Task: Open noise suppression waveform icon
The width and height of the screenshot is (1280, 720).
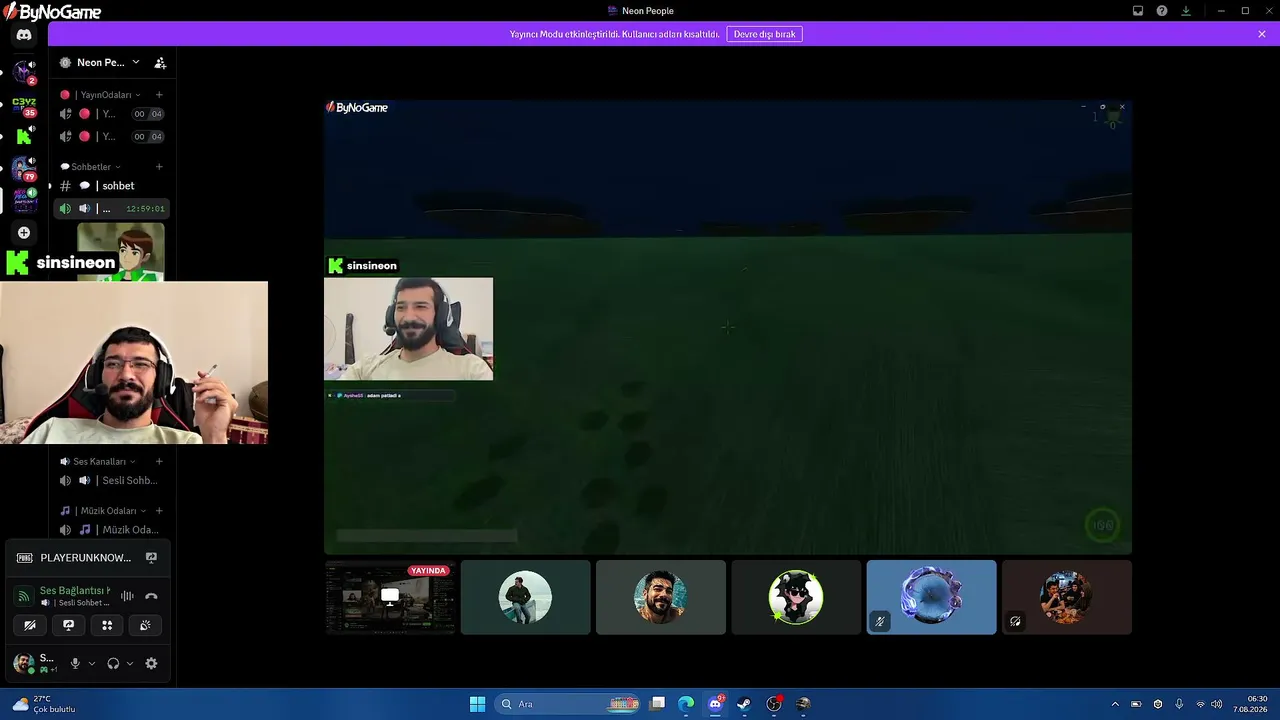Action: point(127,596)
